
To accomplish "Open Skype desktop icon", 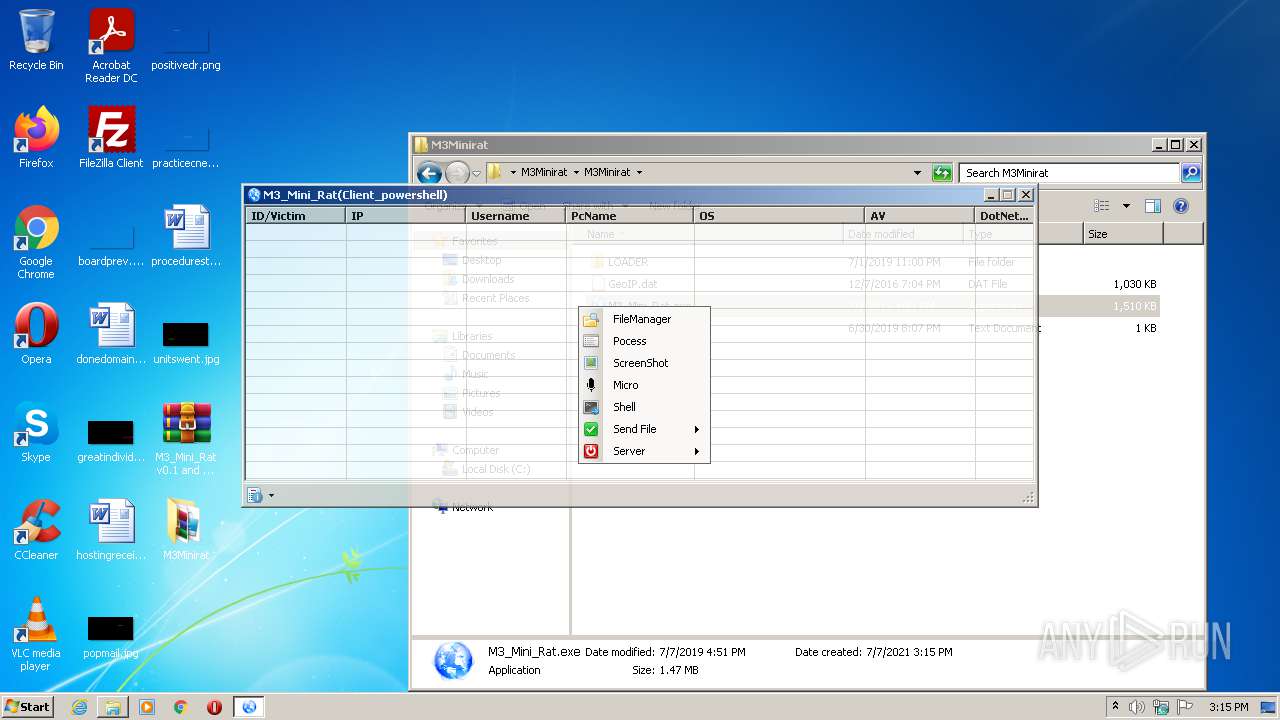I will 36,432.
